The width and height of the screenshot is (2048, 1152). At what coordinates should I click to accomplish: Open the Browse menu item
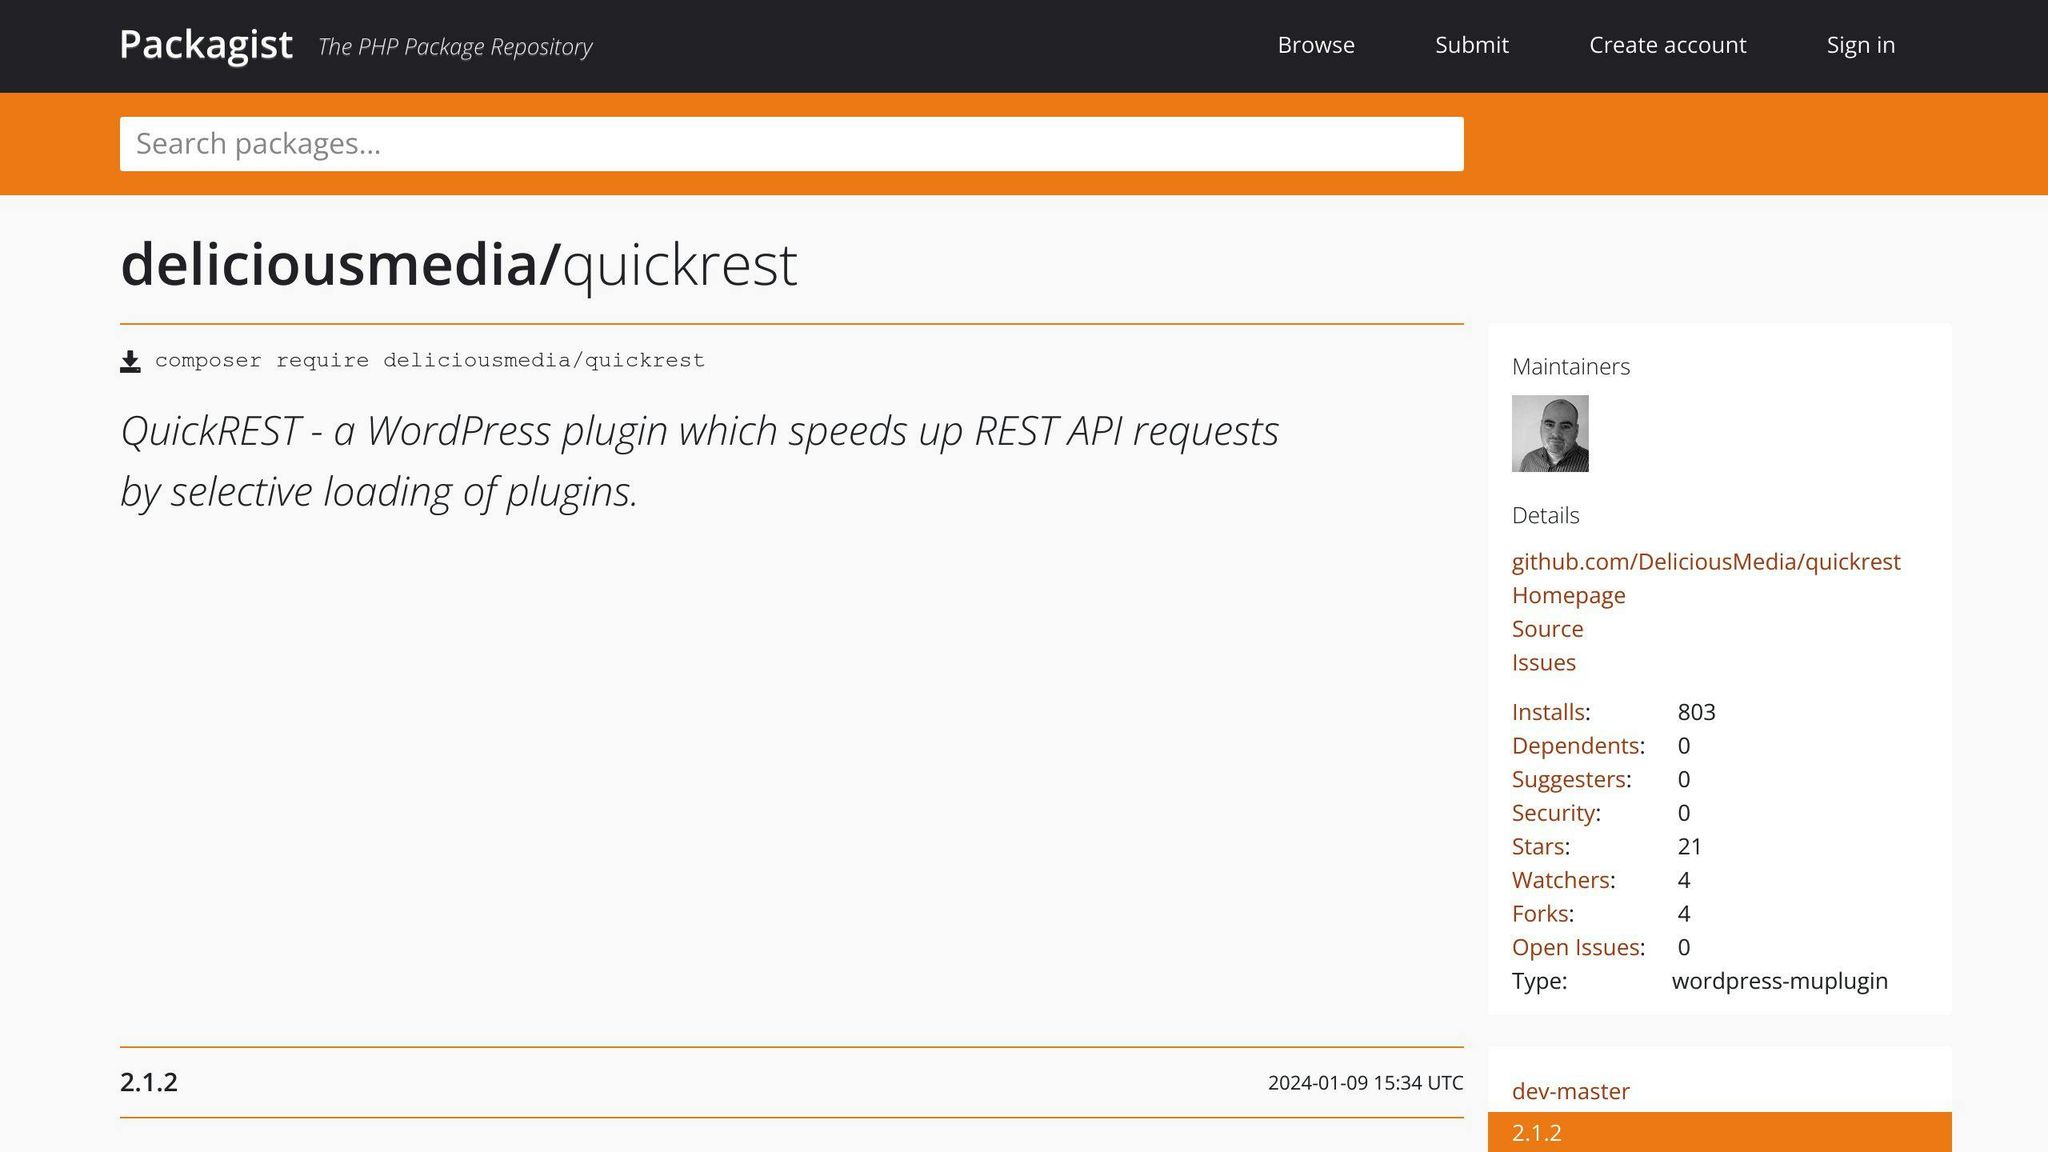coord(1316,45)
